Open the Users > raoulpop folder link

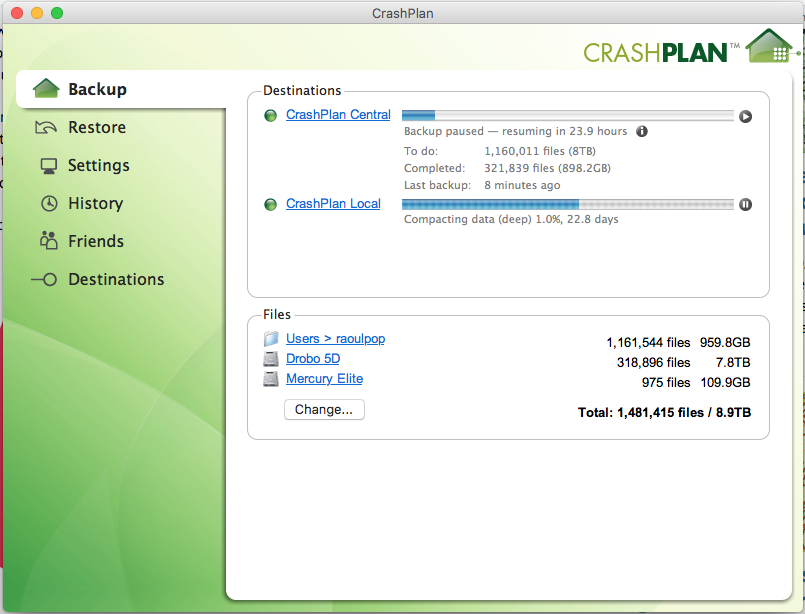(335, 339)
